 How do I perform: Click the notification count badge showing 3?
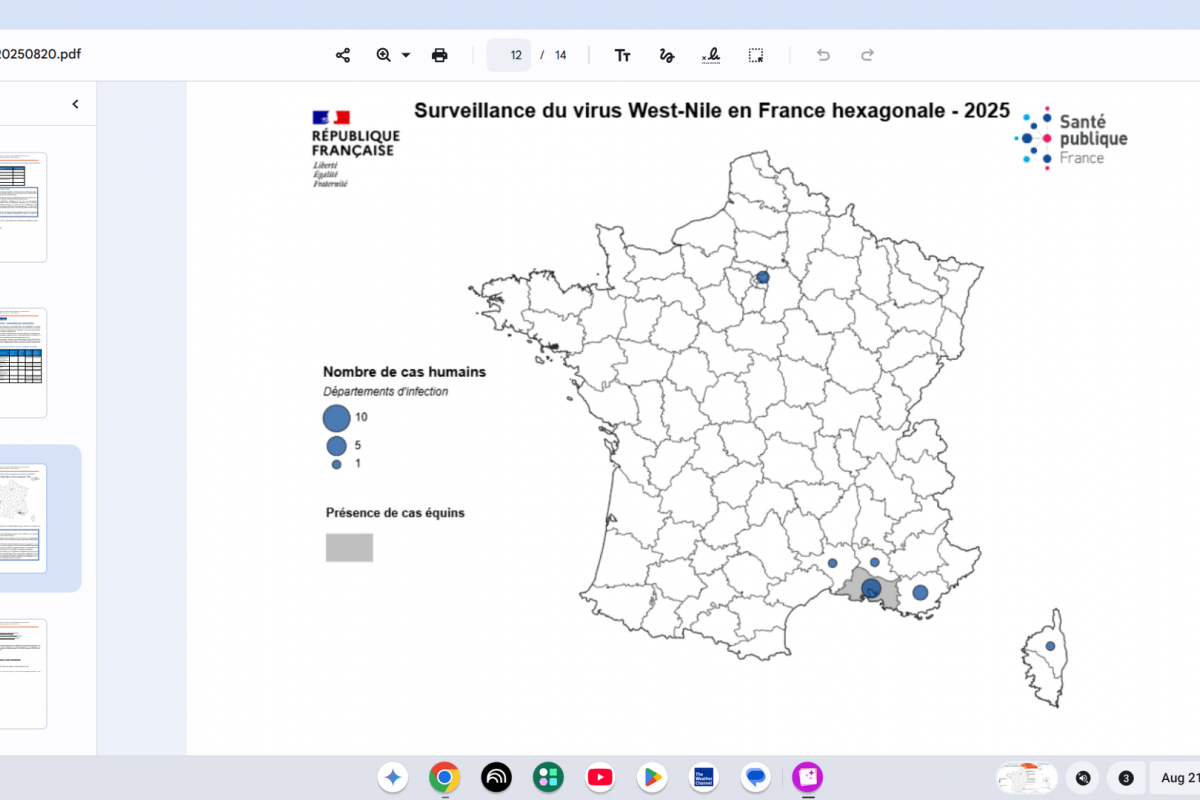click(1126, 778)
